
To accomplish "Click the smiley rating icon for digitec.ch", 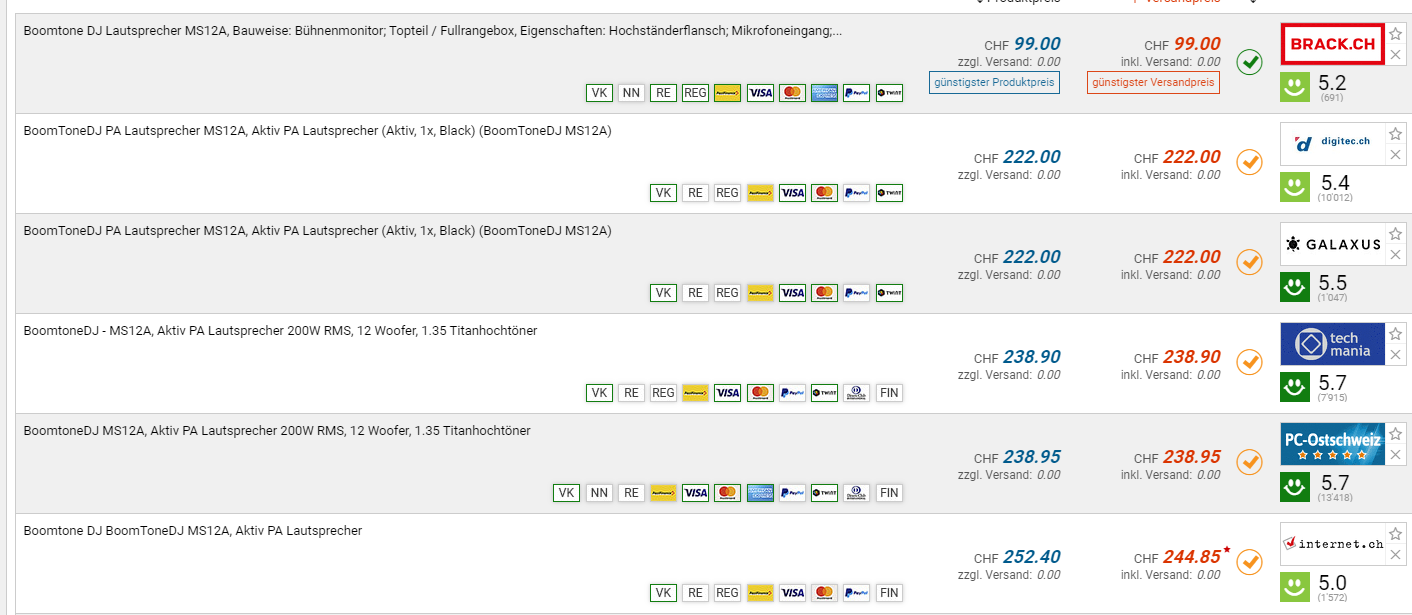I will point(1295,187).
